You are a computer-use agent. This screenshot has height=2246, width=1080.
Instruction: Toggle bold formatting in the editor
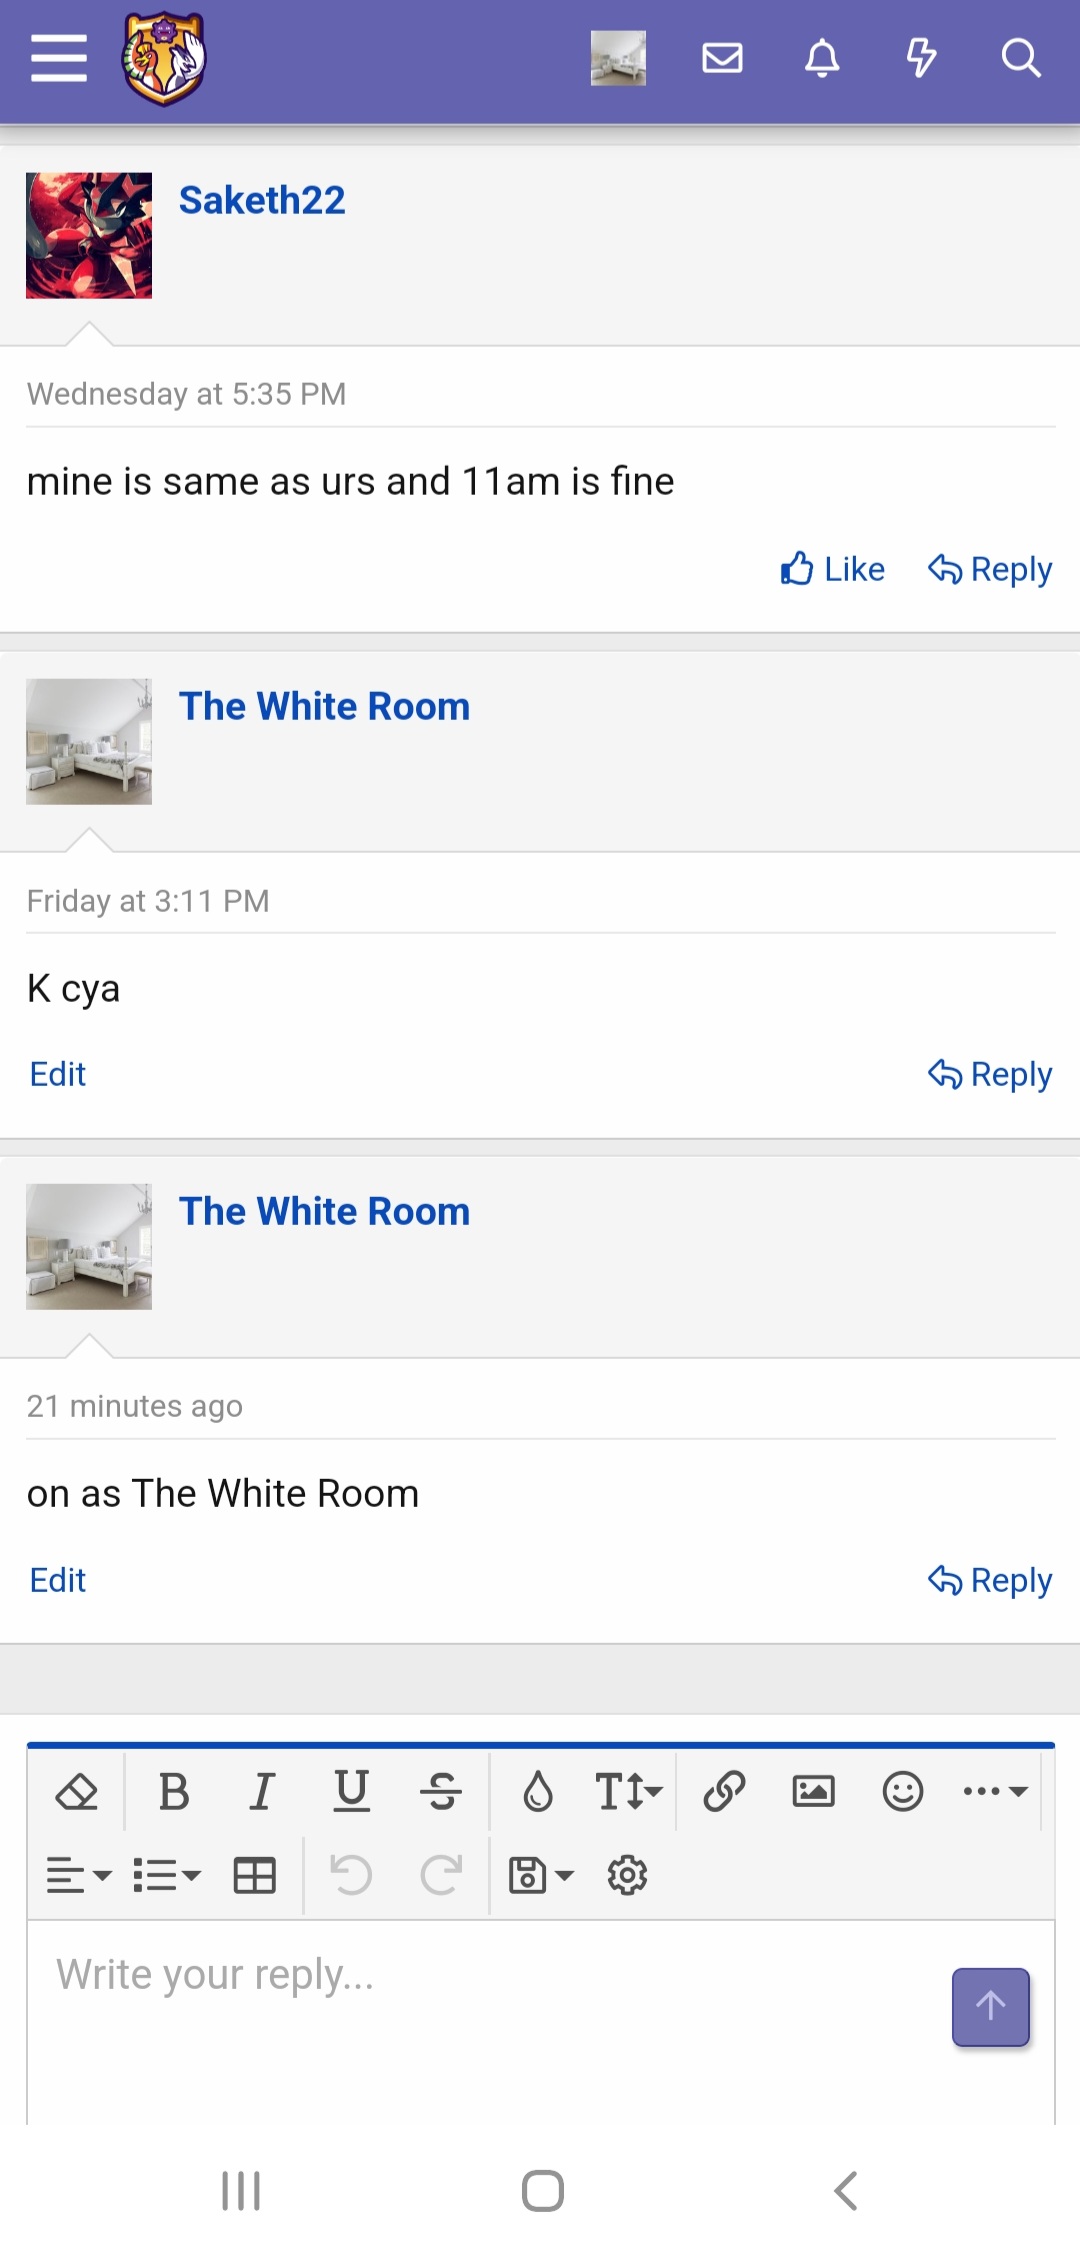174,1792
